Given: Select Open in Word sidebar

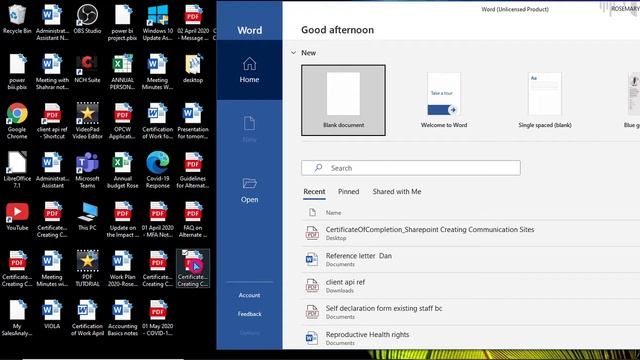Looking at the screenshot, I should coord(249,190).
